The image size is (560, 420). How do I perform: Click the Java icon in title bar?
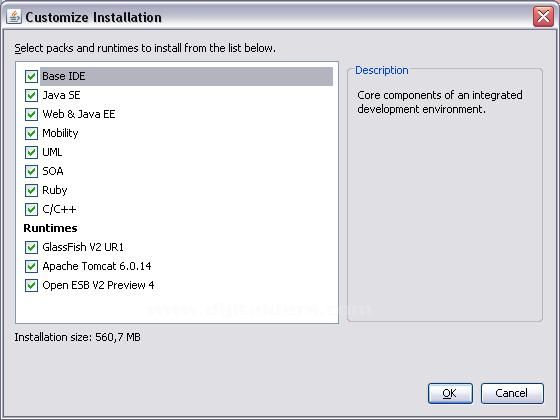click(14, 16)
